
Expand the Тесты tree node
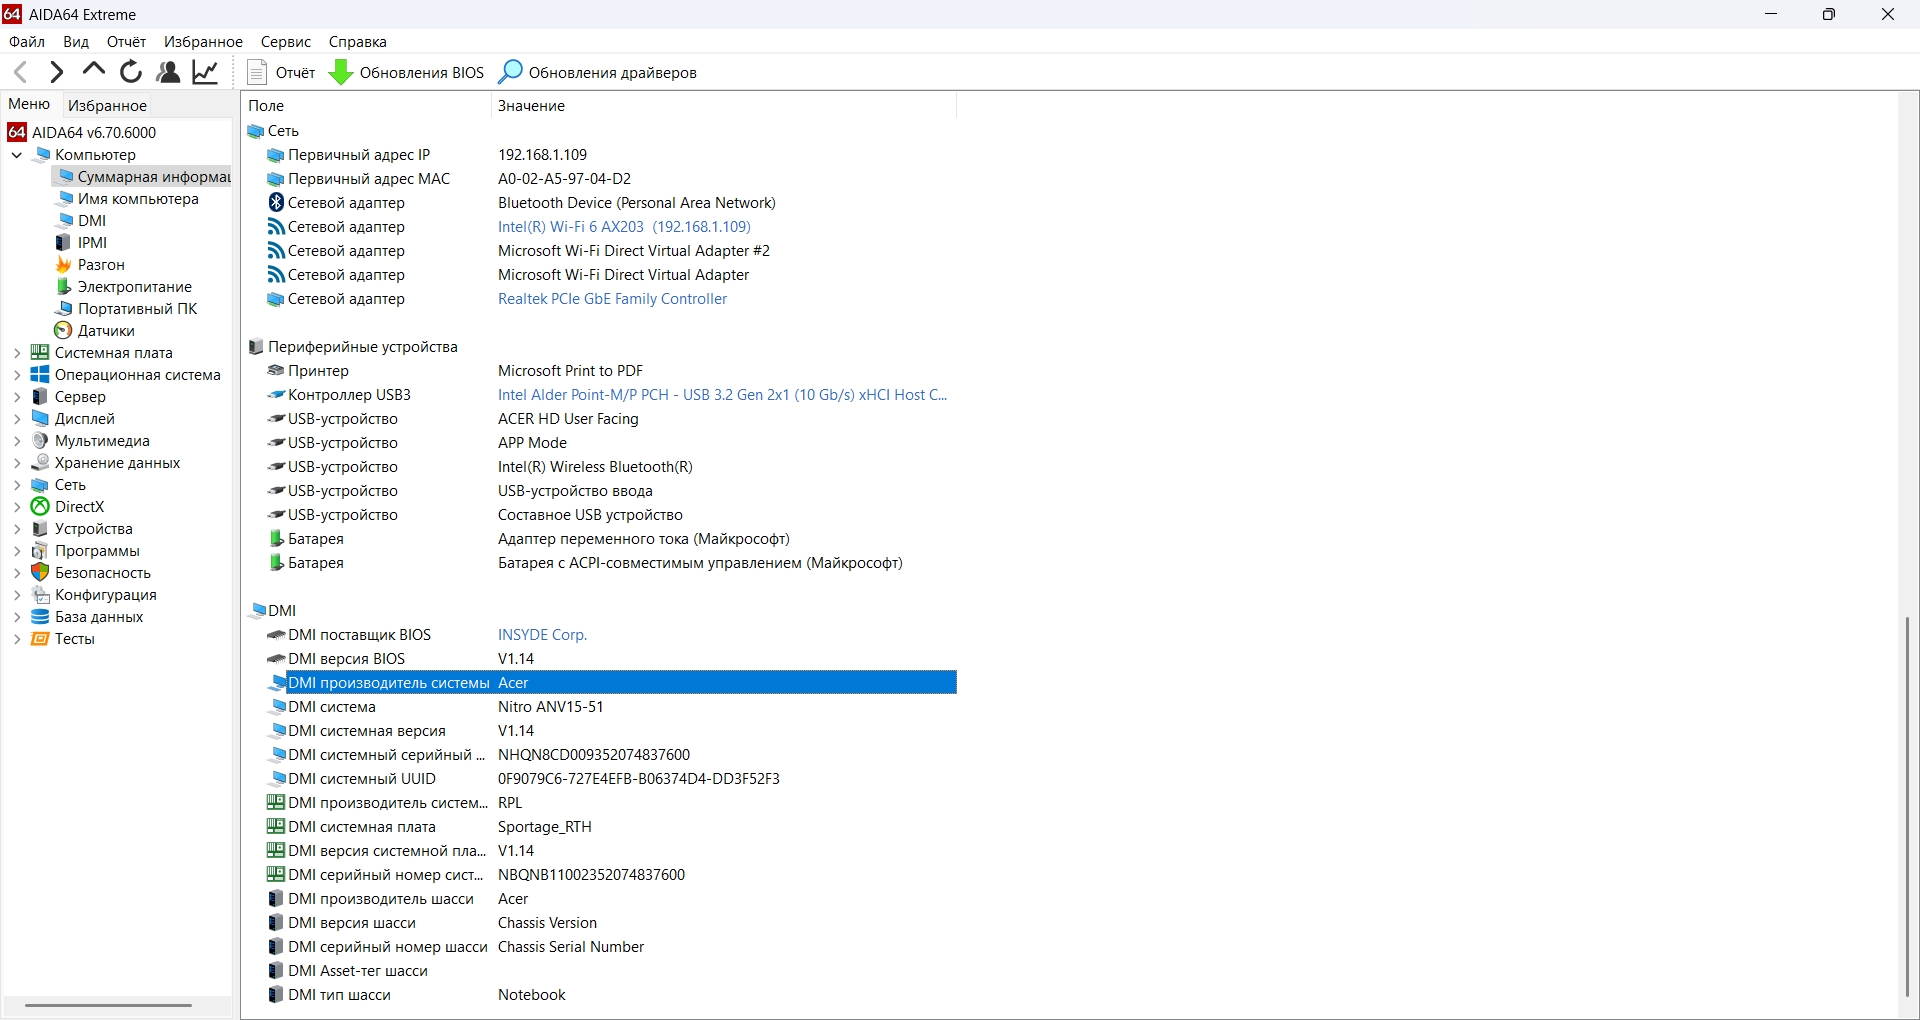click(17, 639)
